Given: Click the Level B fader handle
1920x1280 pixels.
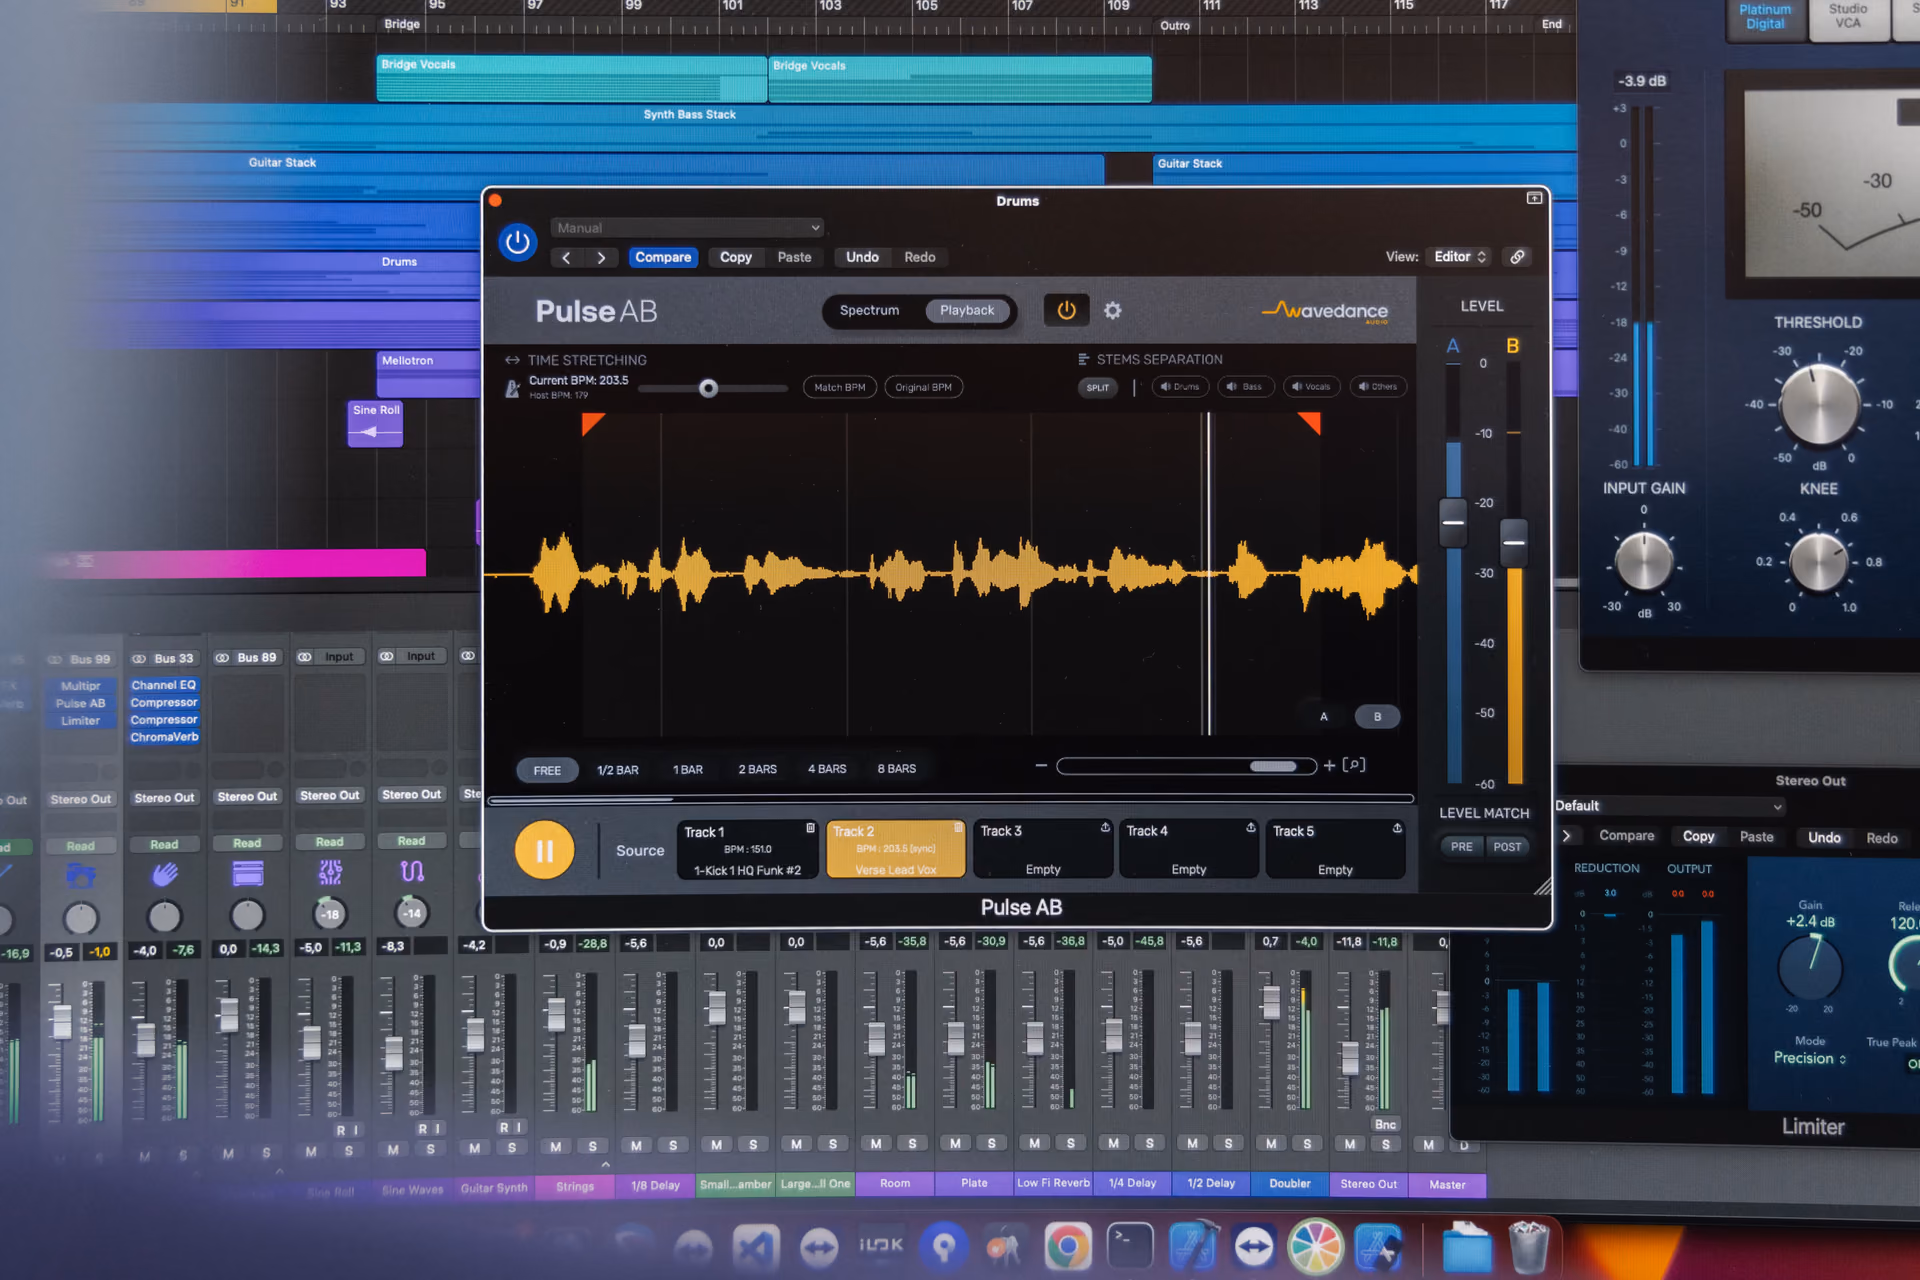Looking at the screenshot, I should click(x=1514, y=543).
